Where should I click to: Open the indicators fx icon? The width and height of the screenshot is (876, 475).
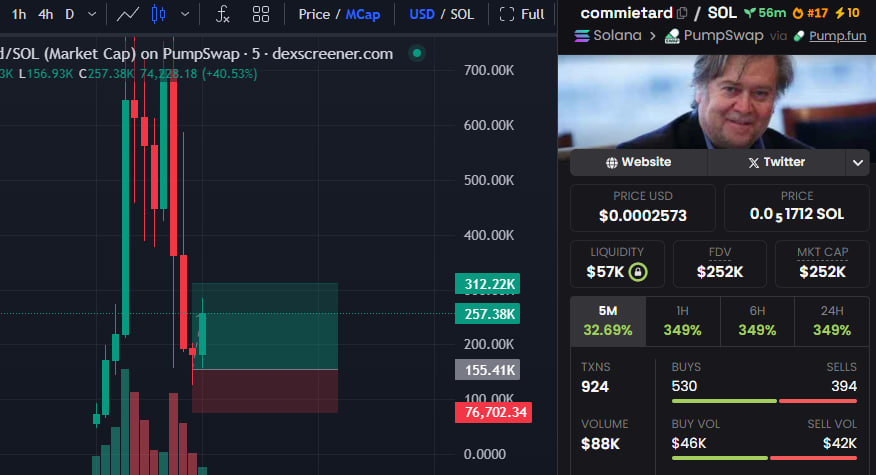tap(222, 15)
